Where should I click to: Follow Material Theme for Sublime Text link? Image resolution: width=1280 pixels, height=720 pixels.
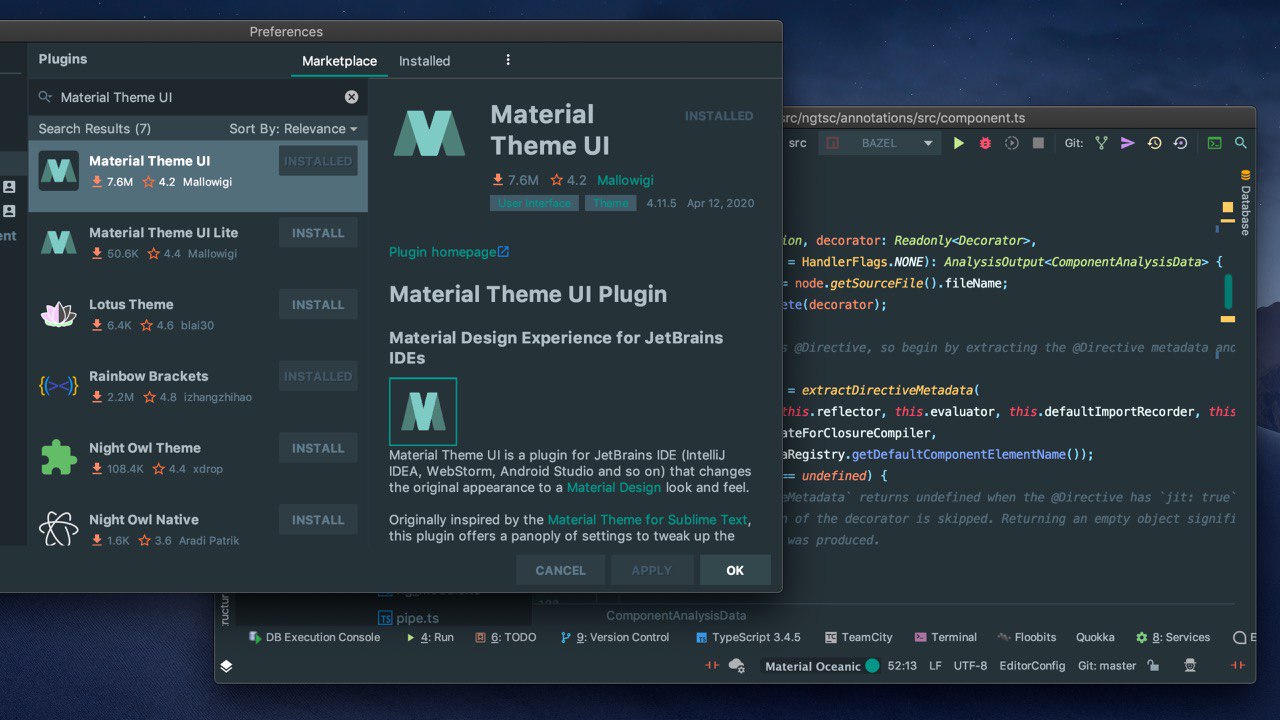pyautogui.click(x=648, y=520)
